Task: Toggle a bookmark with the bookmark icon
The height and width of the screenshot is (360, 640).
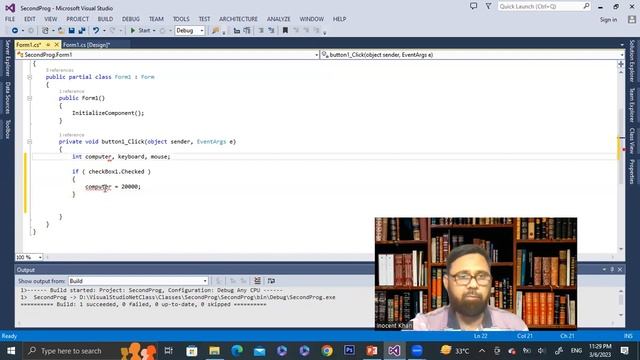Action: tap(285, 31)
